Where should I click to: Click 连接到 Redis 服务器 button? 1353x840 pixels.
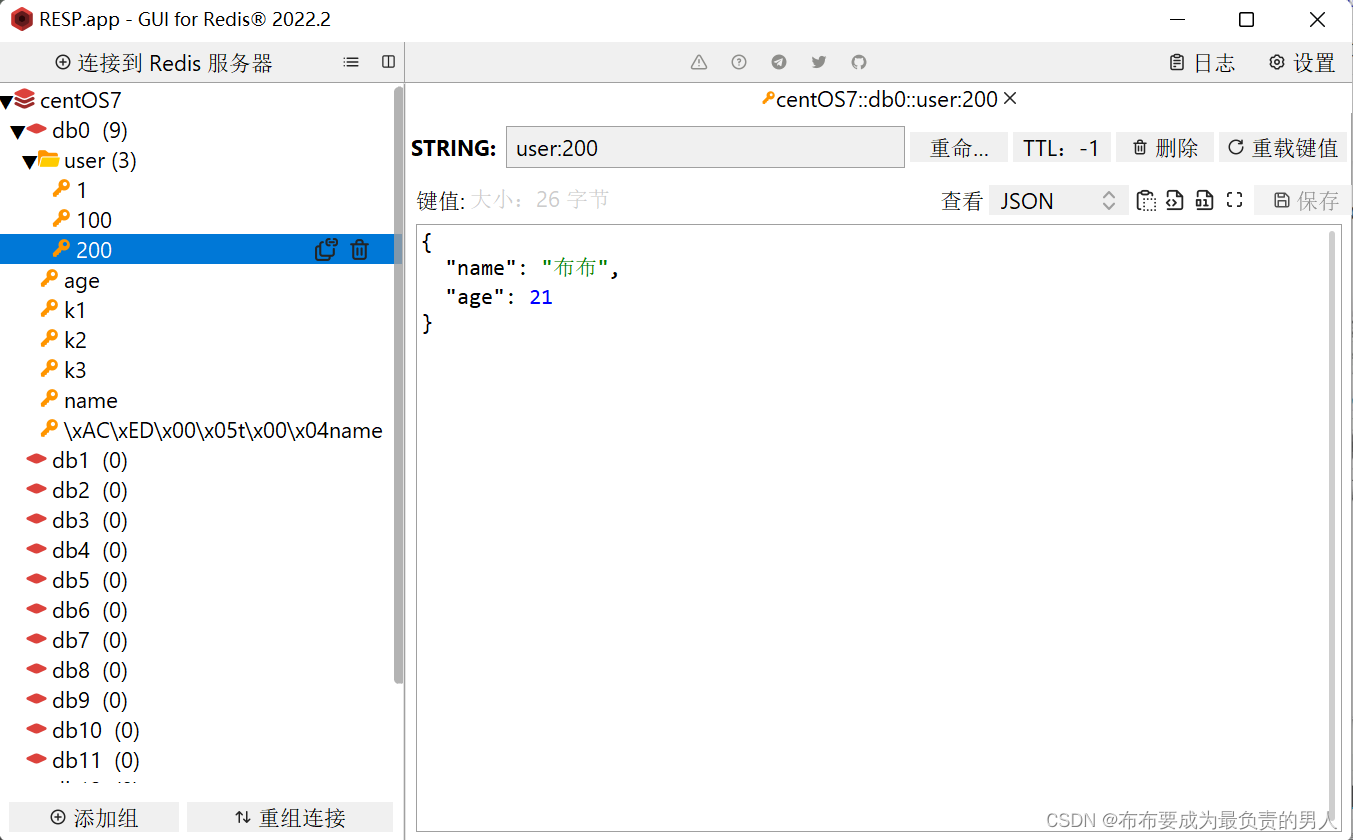click(164, 63)
